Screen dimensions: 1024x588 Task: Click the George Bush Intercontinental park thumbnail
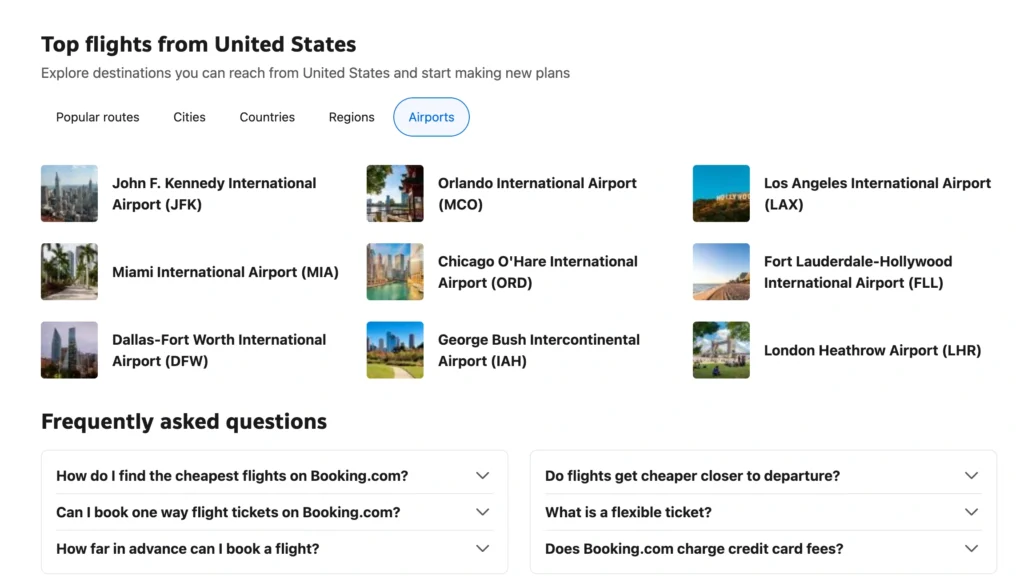tap(395, 350)
